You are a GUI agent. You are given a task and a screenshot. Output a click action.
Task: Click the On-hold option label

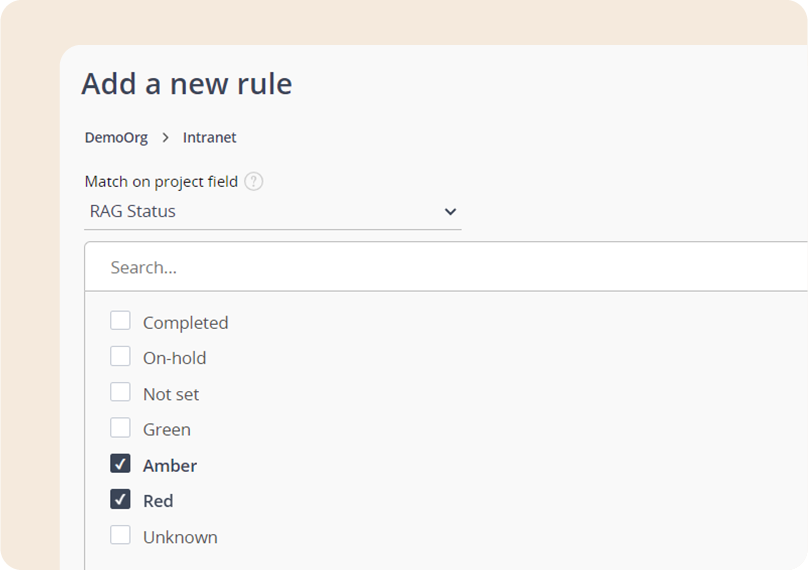(x=175, y=358)
